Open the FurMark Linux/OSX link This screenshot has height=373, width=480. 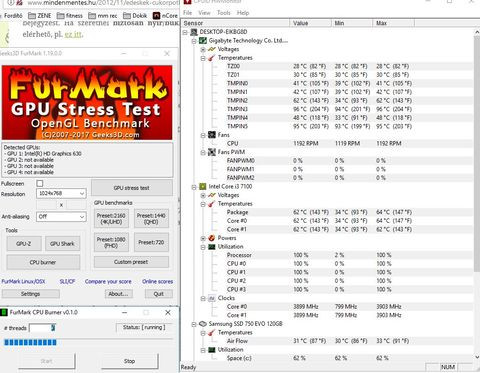pyautogui.click(x=23, y=282)
